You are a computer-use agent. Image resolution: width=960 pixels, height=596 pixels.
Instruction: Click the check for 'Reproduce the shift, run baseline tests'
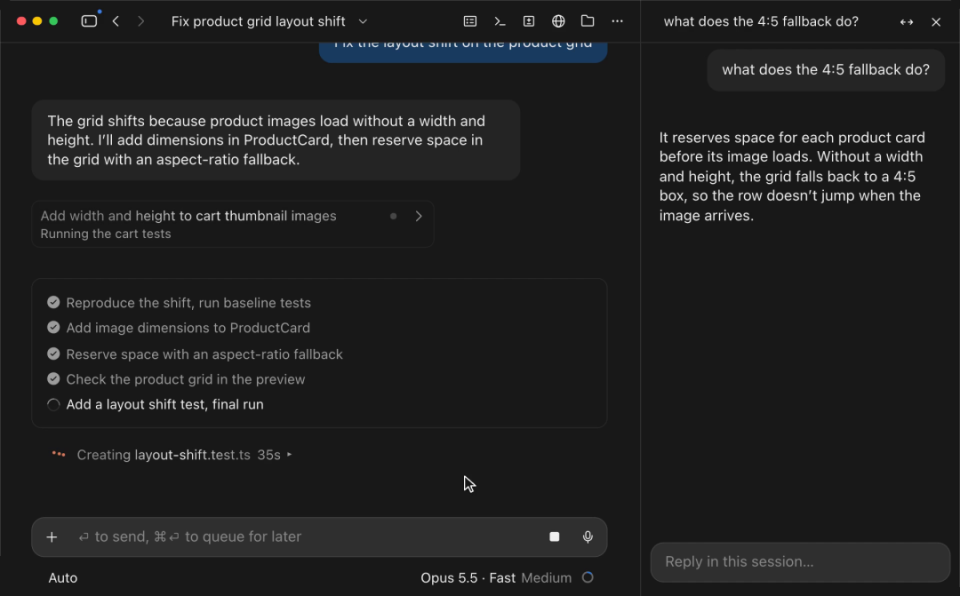54,303
